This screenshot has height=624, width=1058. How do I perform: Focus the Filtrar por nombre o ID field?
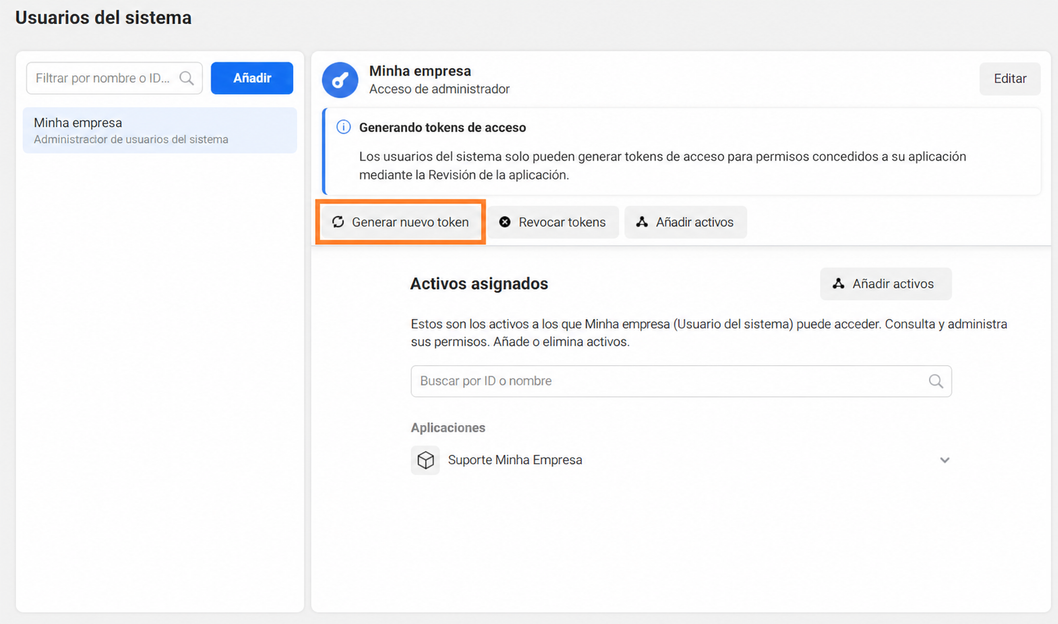tap(114, 78)
